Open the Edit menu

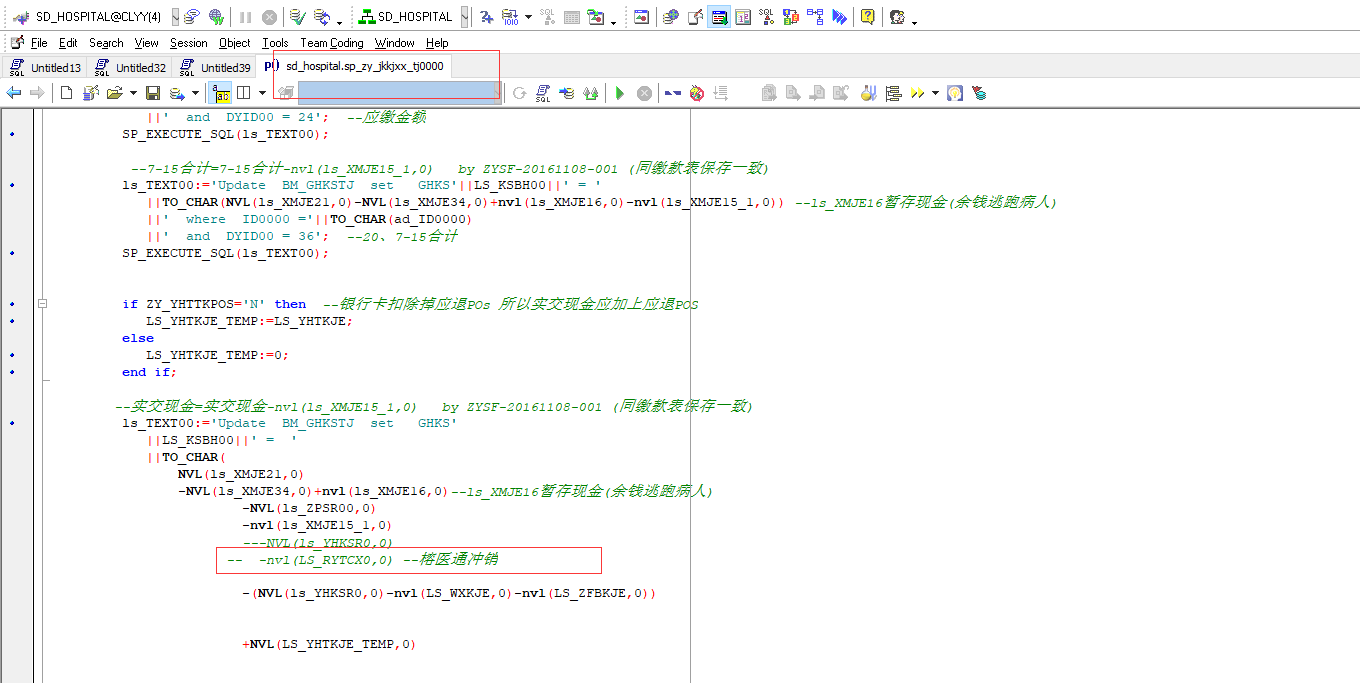point(68,43)
